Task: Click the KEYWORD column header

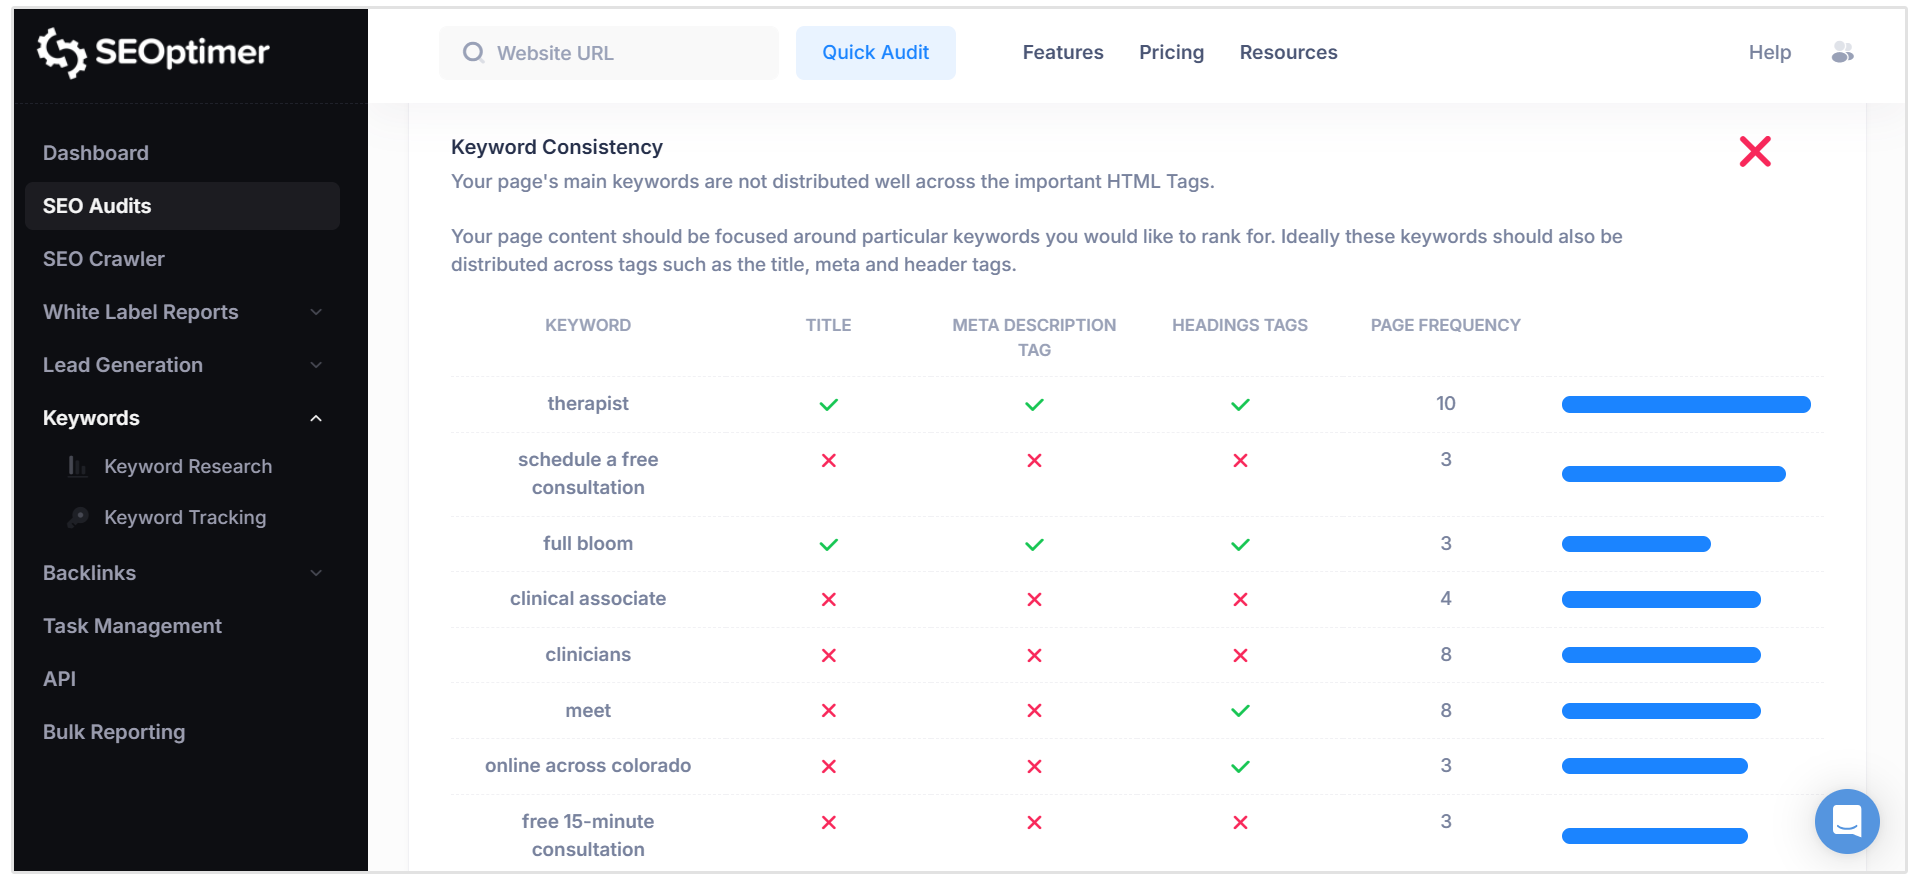Action: coord(588,325)
